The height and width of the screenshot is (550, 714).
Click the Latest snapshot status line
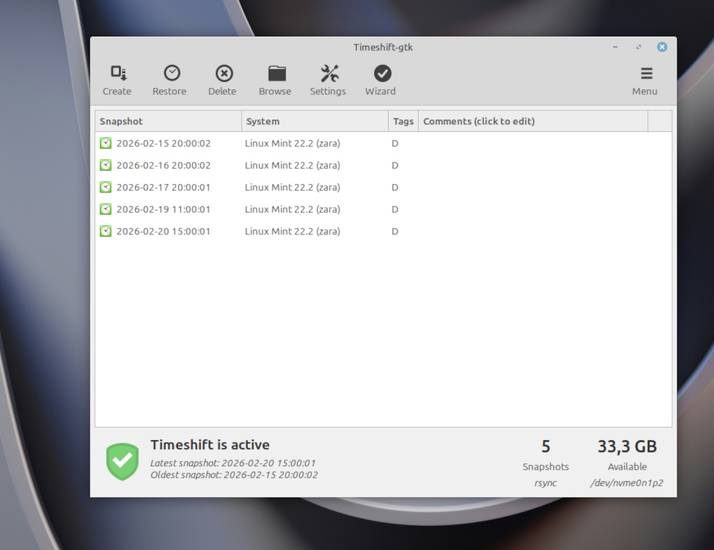233,463
